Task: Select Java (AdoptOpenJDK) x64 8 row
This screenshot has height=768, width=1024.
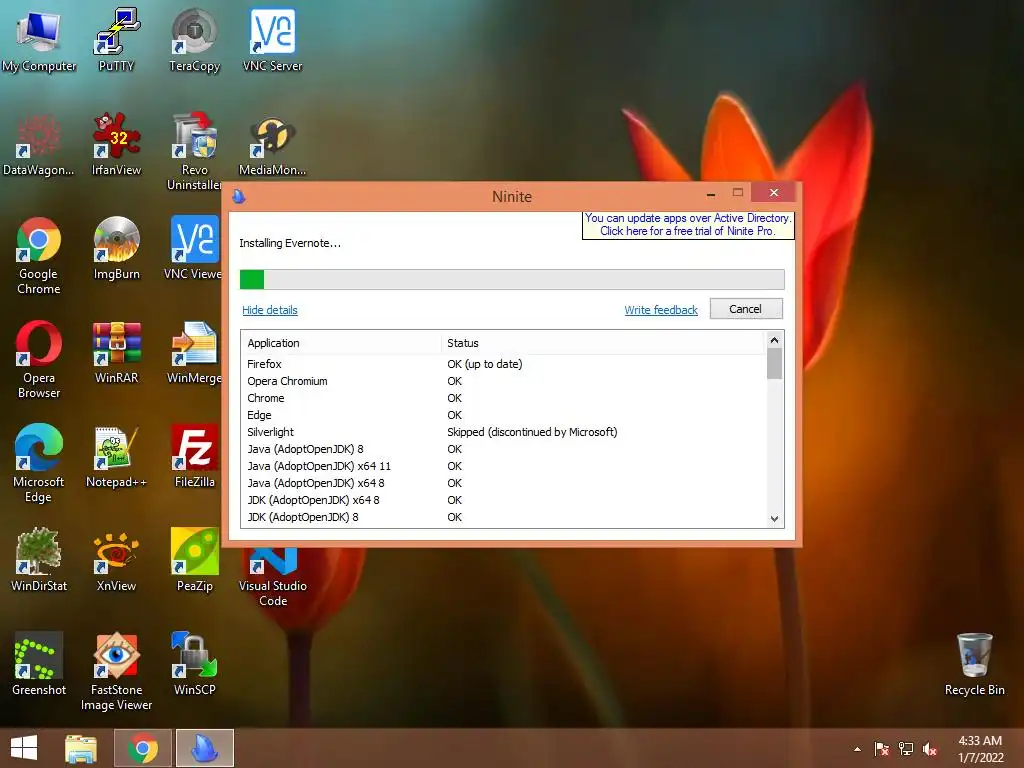Action: click(x=503, y=483)
